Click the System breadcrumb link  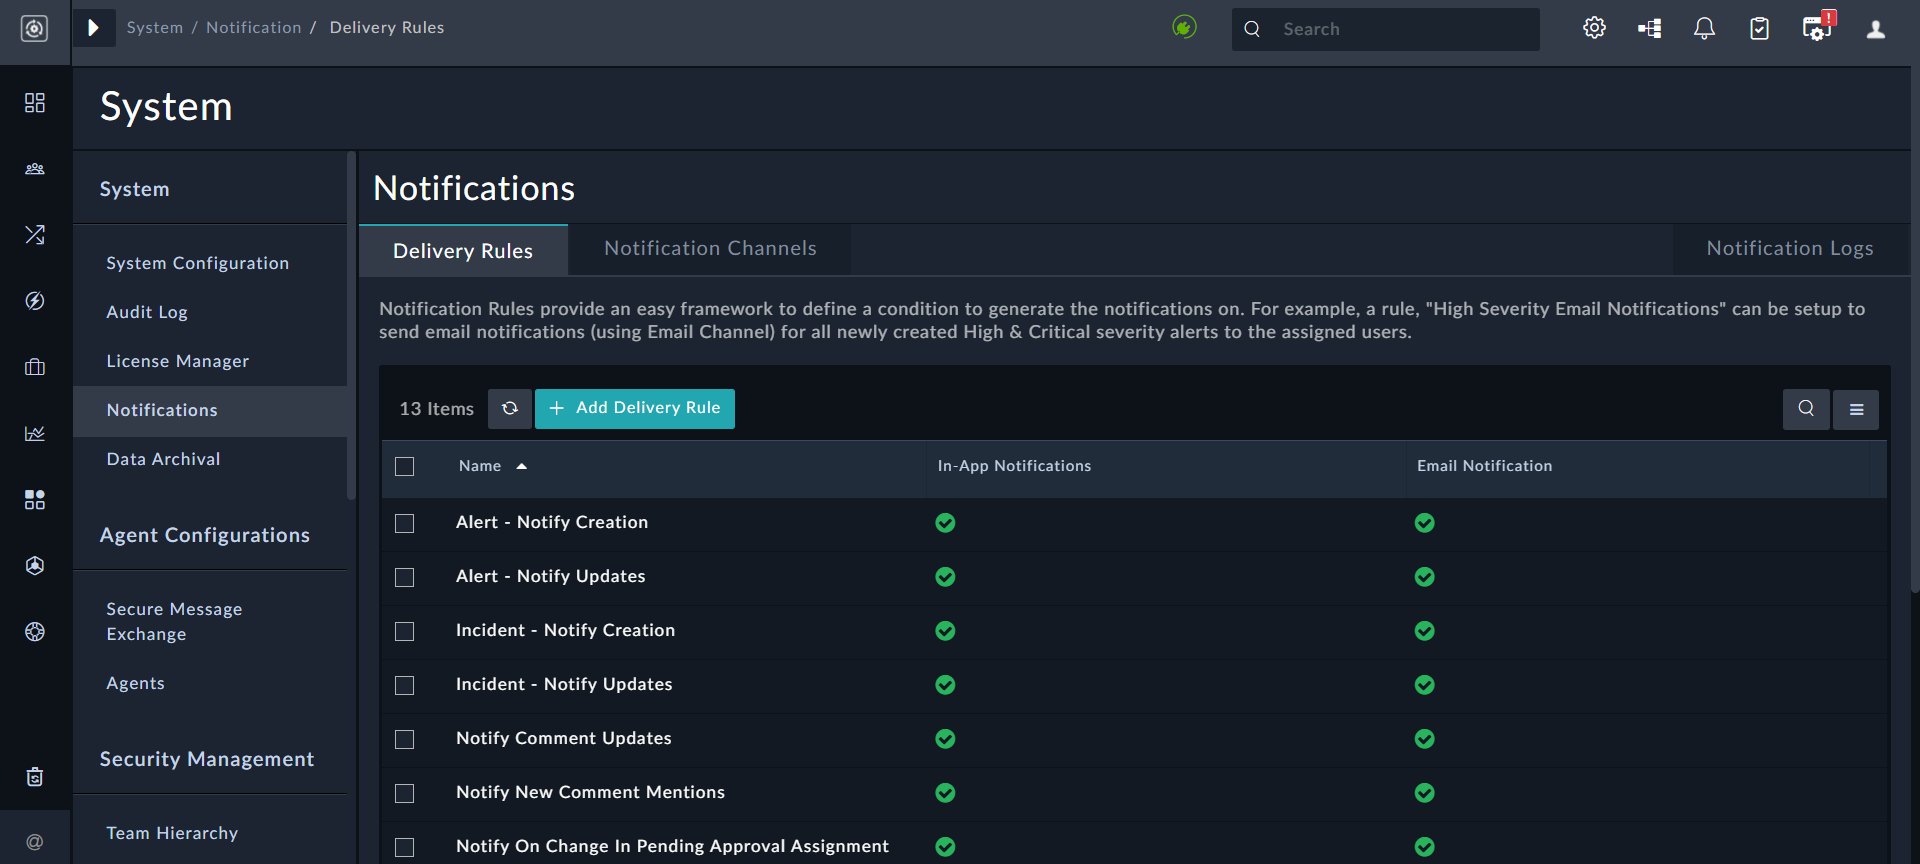pos(155,28)
